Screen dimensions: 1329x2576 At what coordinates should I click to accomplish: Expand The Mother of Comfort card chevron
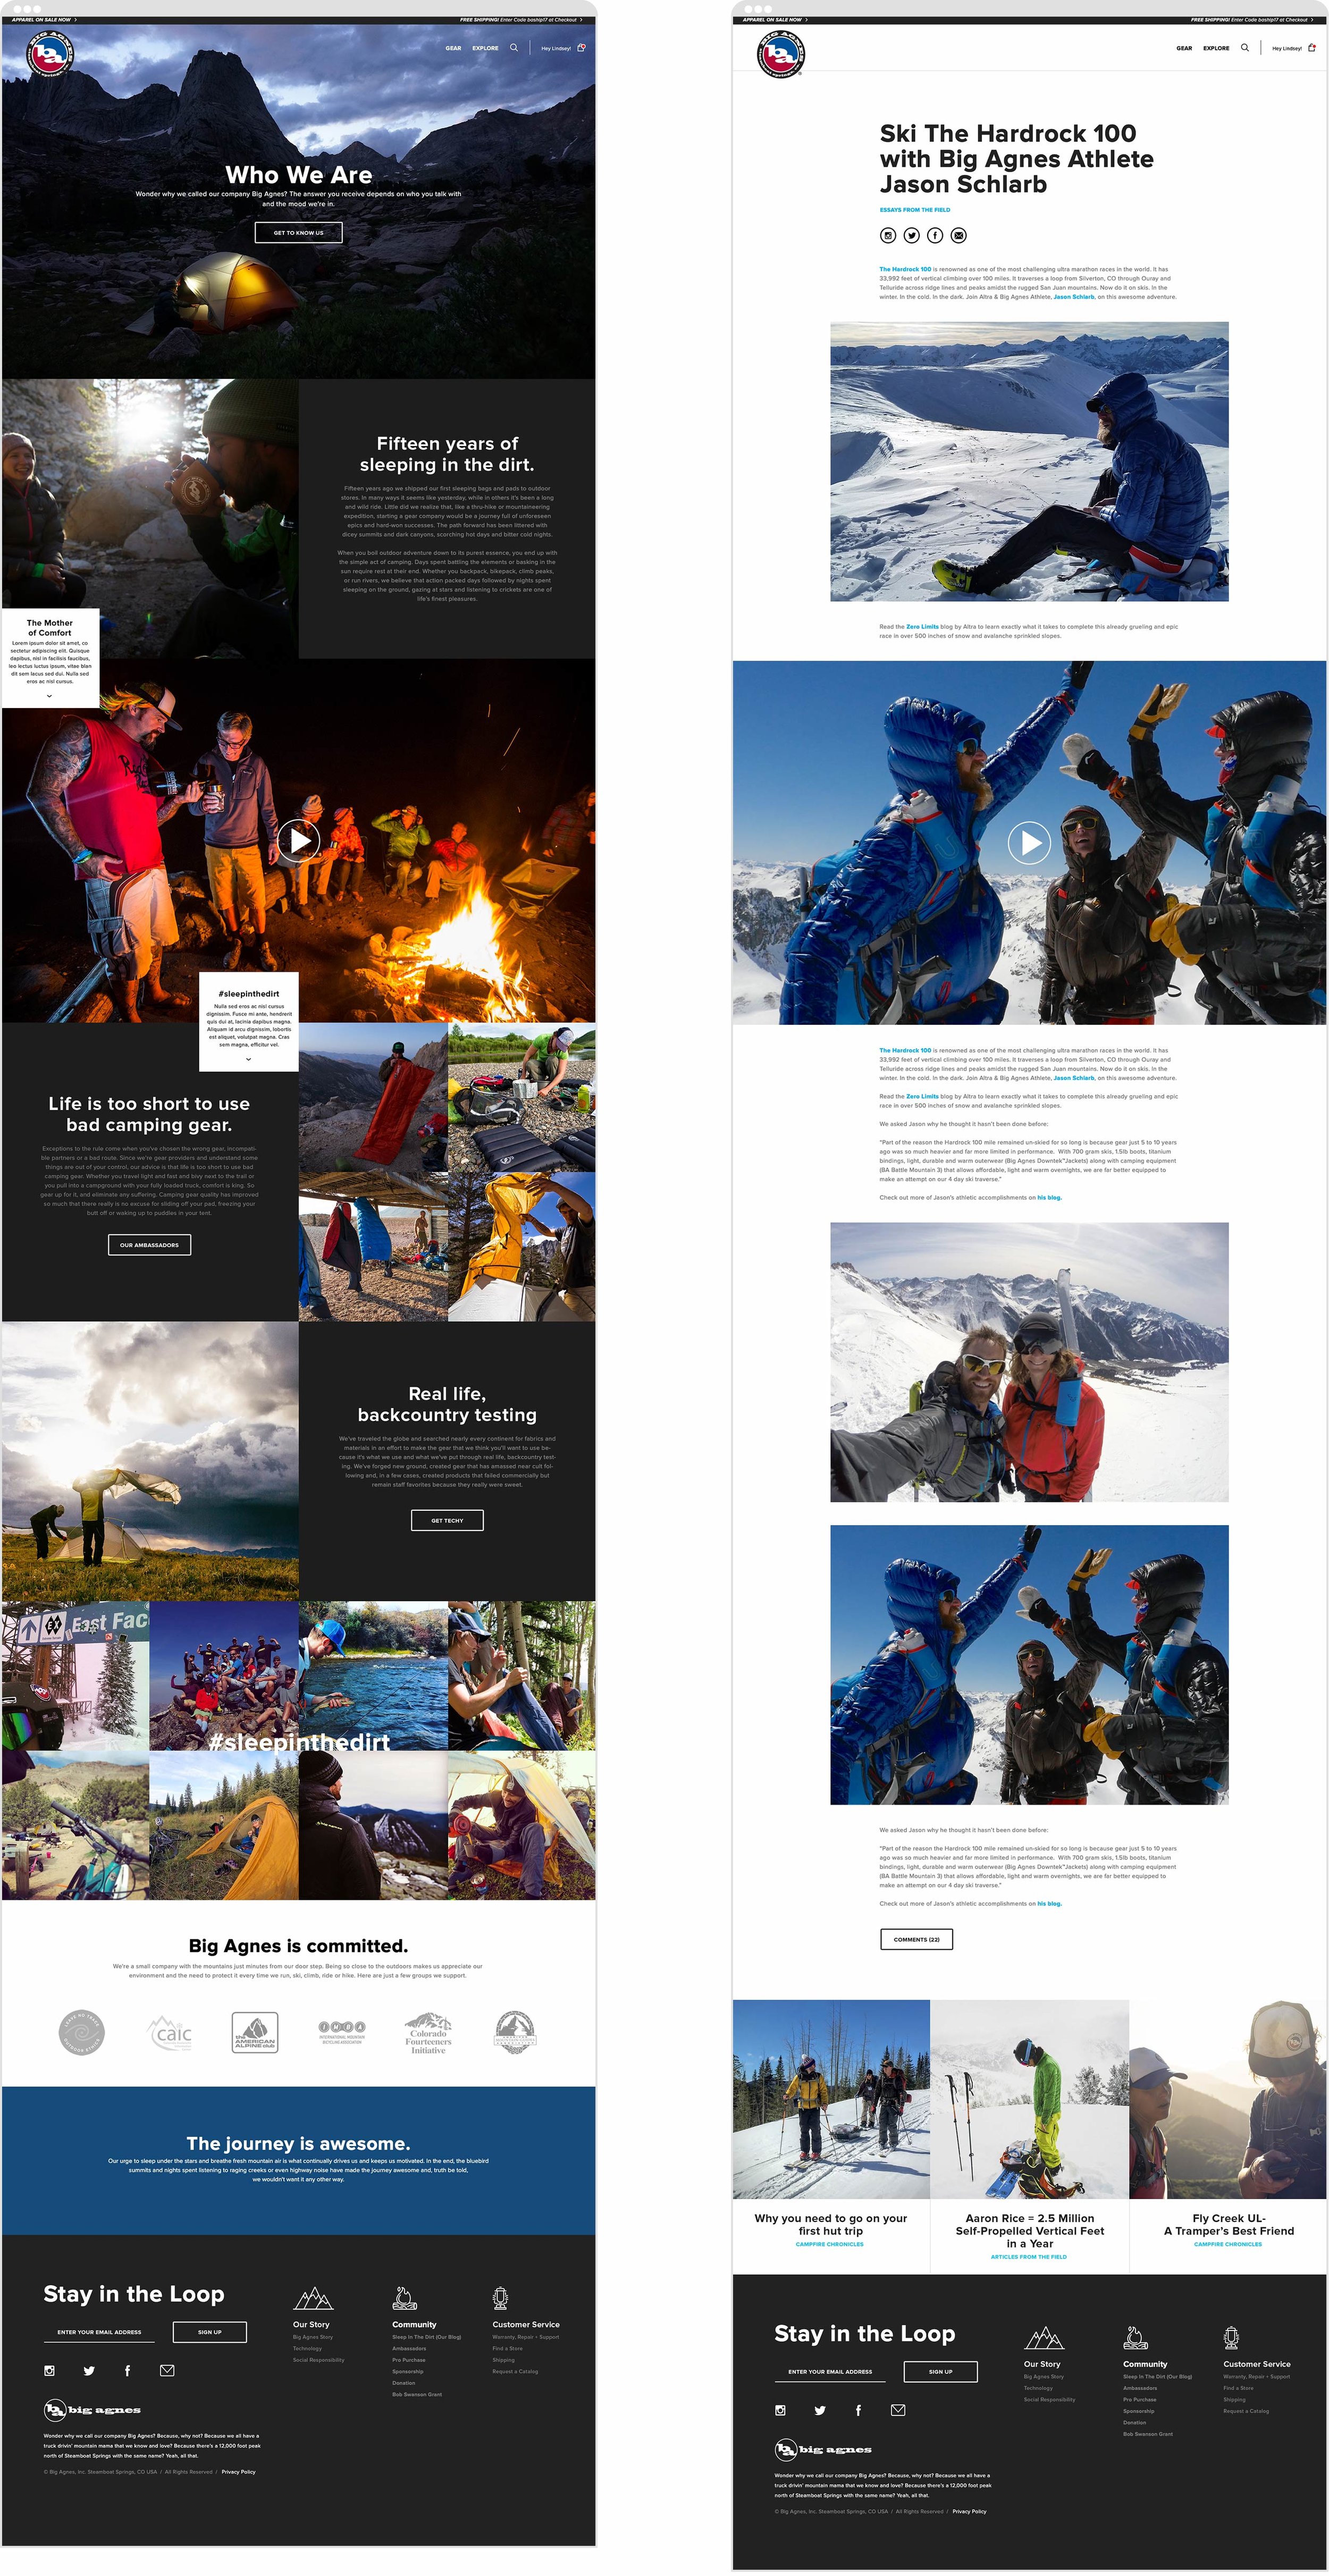(x=49, y=696)
